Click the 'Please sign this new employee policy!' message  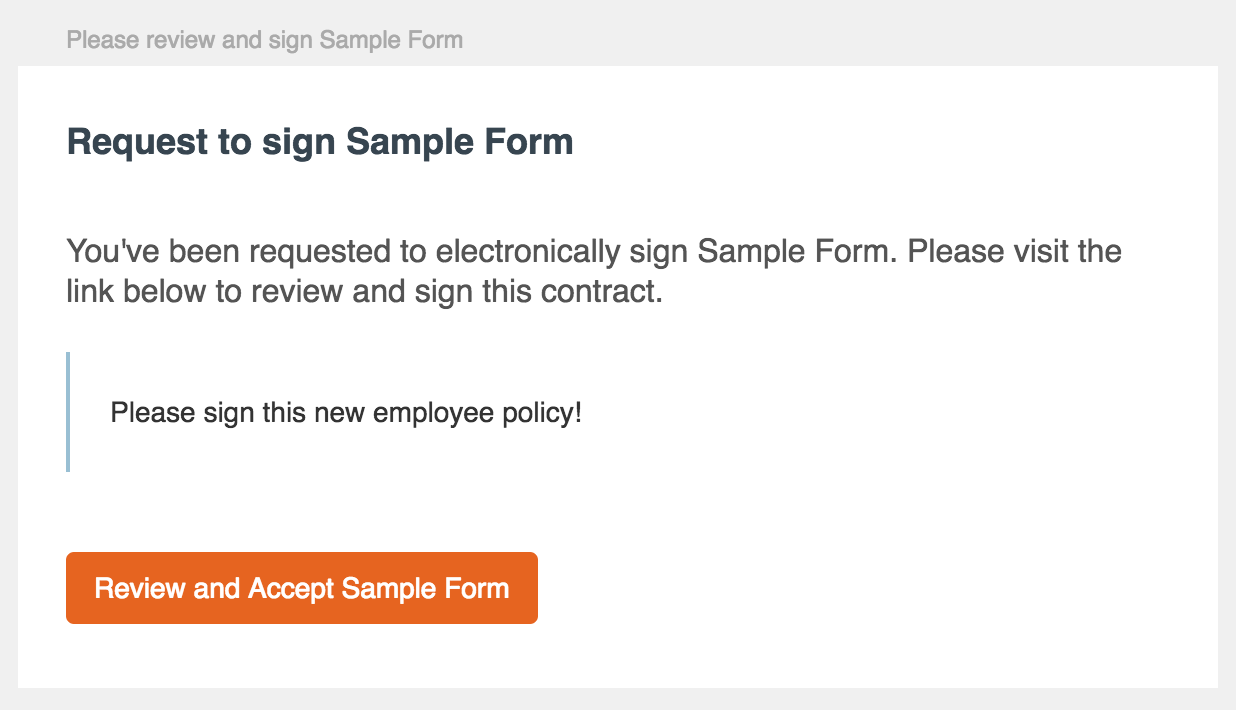tap(346, 412)
